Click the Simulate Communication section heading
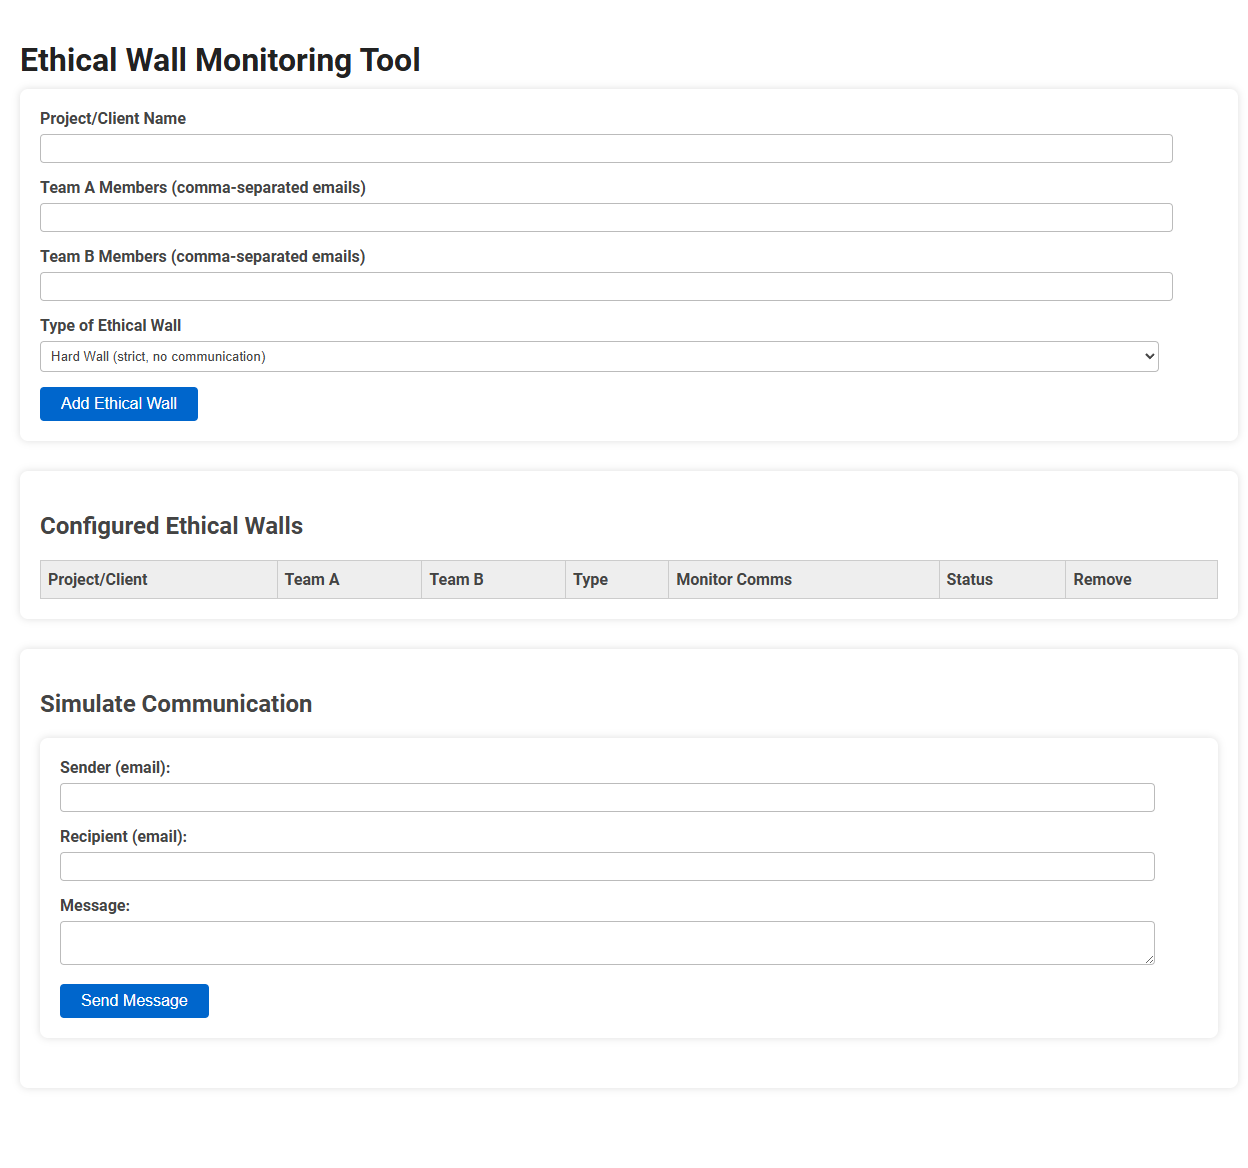The width and height of the screenshot is (1248, 1168). (x=176, y=704)
